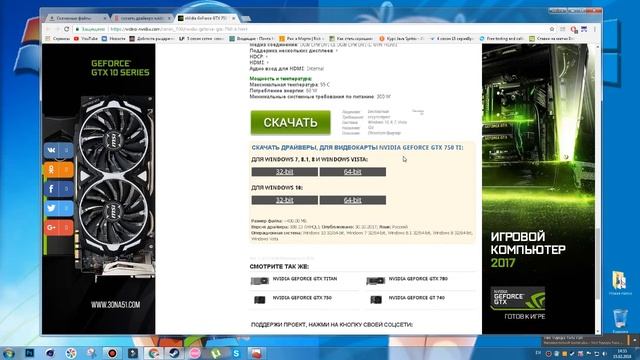Share the page via the VK button
Viewport: 640px width, 360px height.
click(x=58, y=150)
